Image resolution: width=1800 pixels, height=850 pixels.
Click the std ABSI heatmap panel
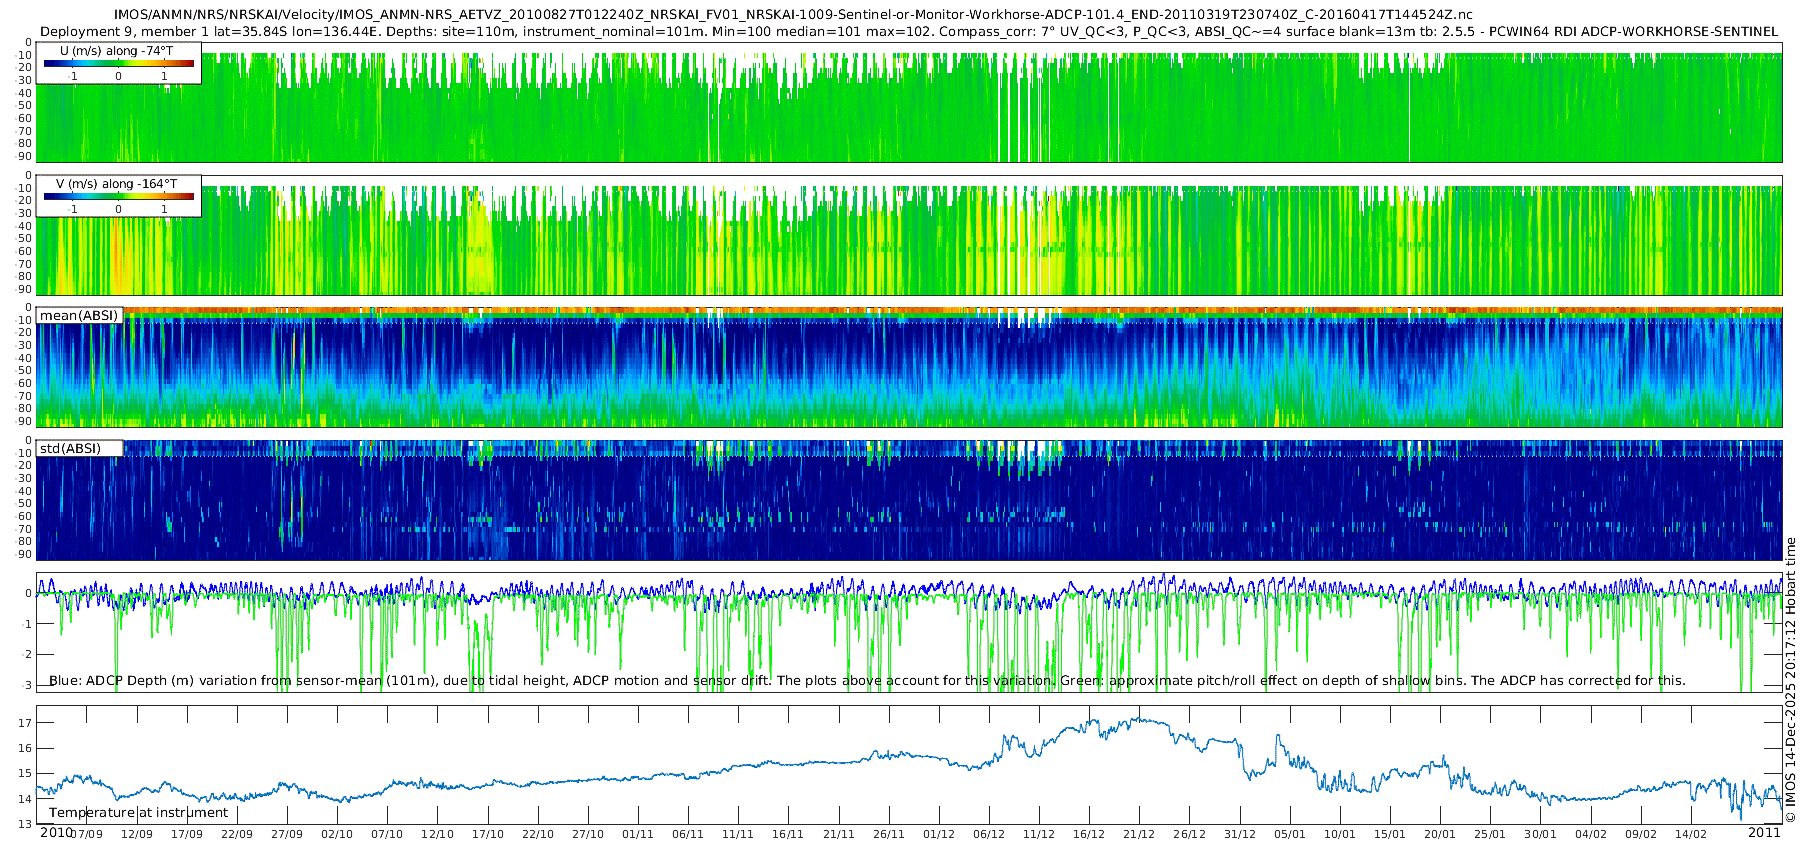tap(909, 500)
